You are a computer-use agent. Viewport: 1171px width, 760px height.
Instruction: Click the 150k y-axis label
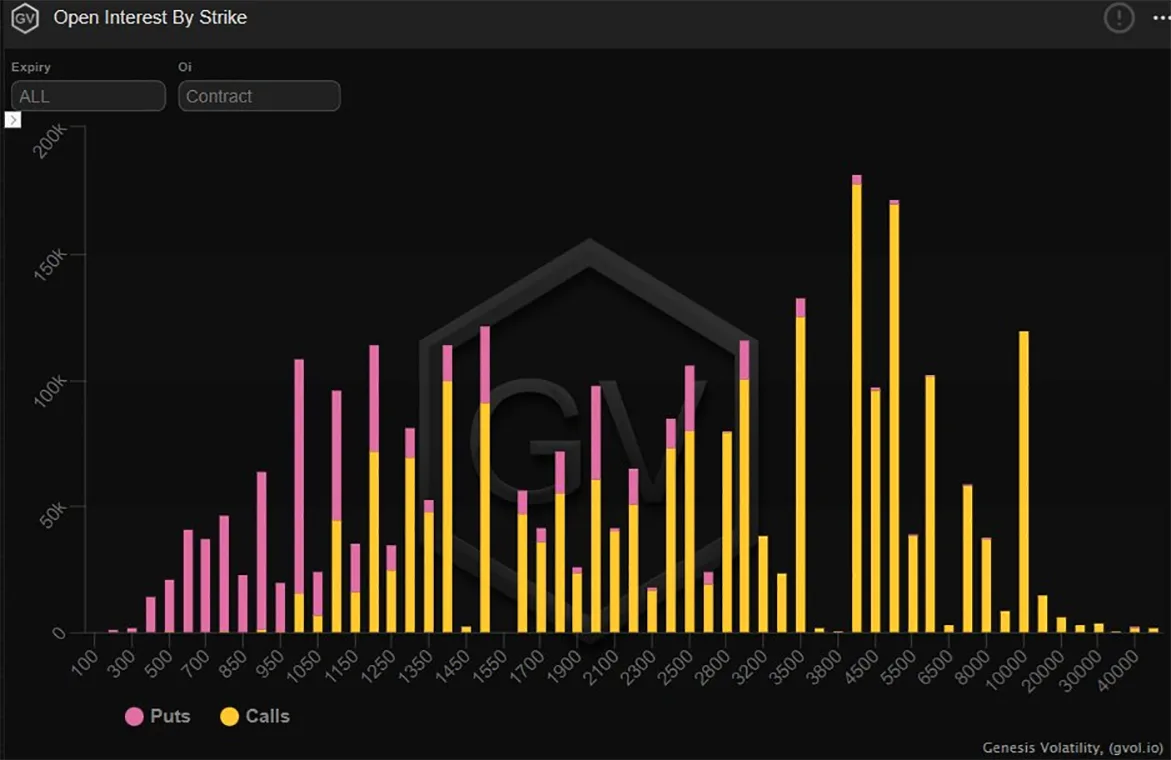[50, 265]
